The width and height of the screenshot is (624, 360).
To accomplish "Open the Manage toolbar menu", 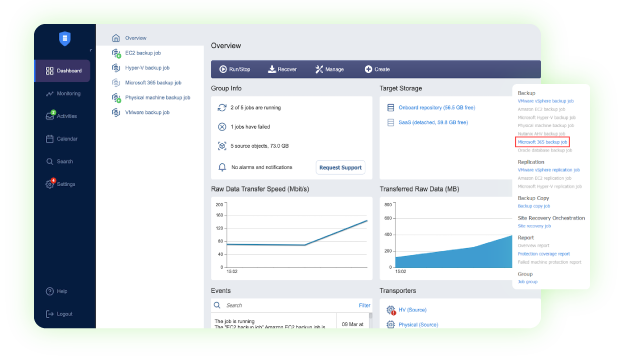I will click(330, 69).
